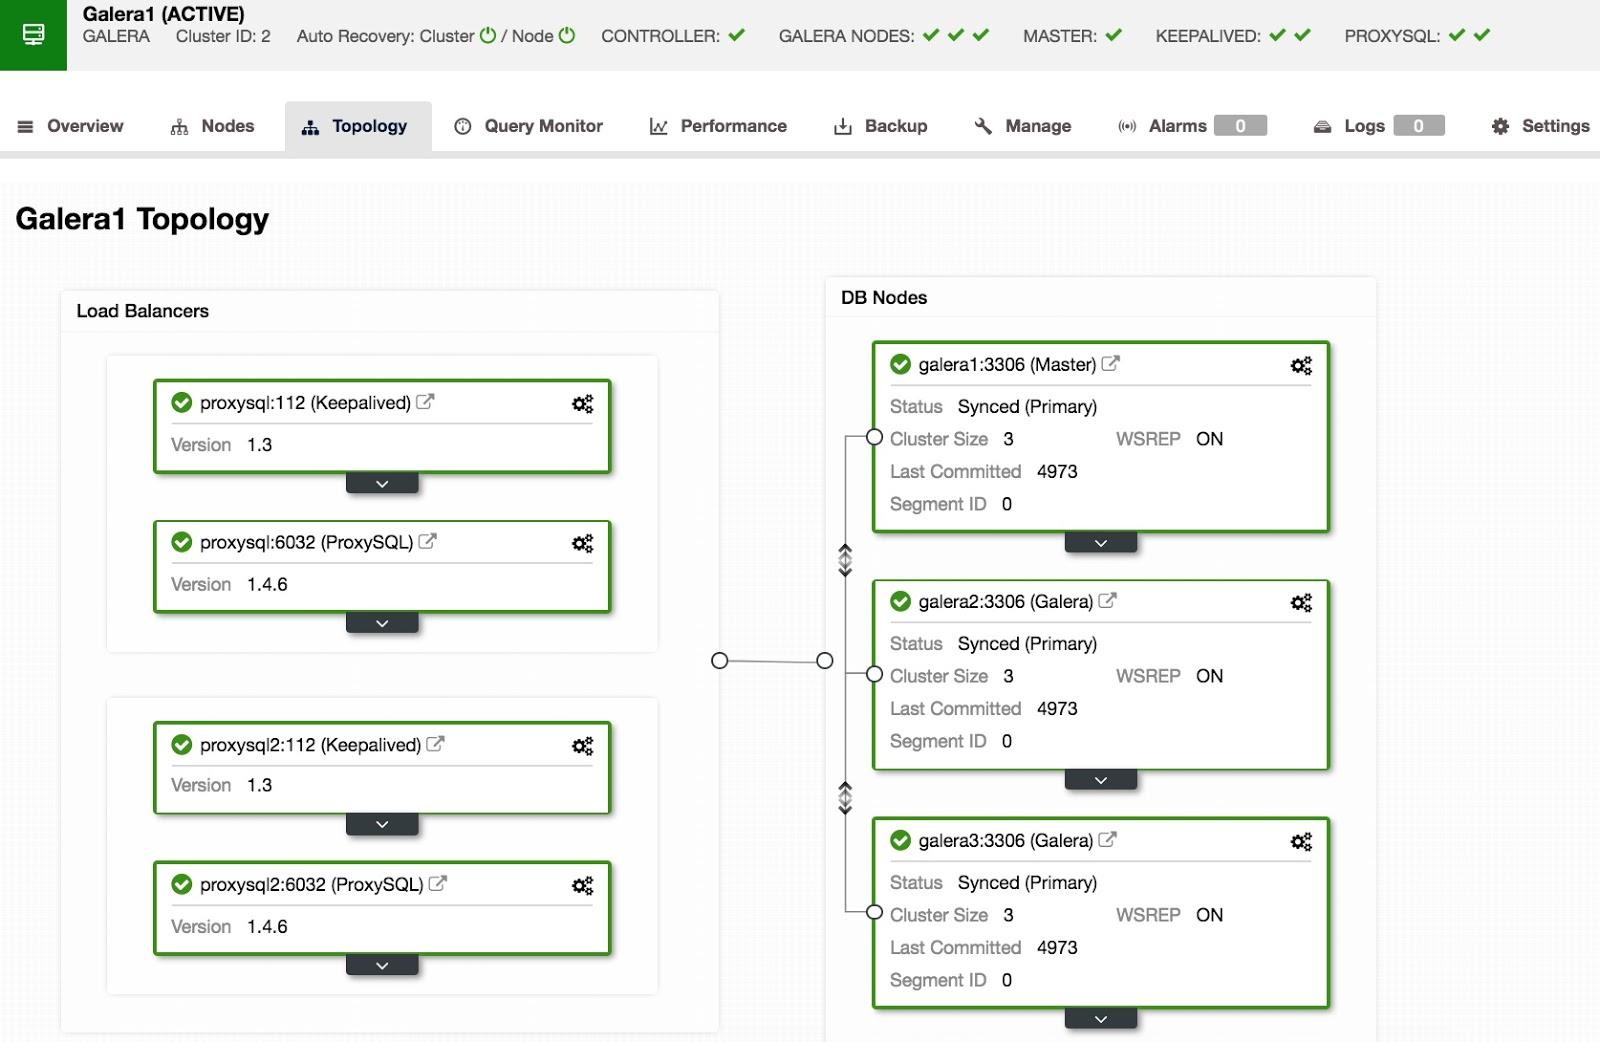
Task: Click the Cluster ID: 2 label
Action: pos(223,36)
